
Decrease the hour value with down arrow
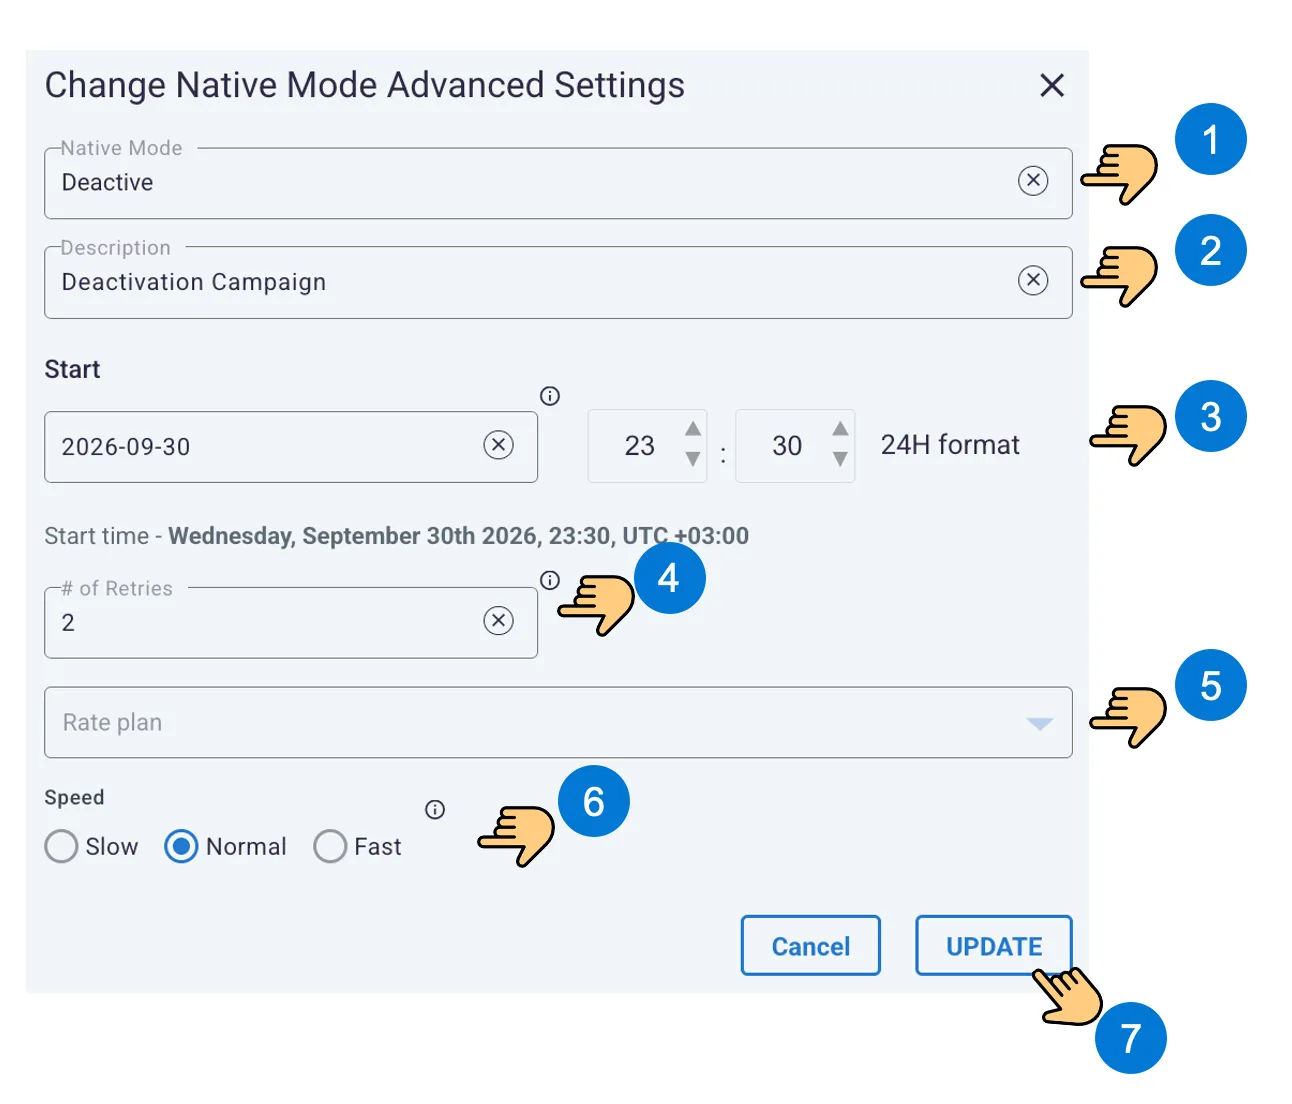(692, 459)
